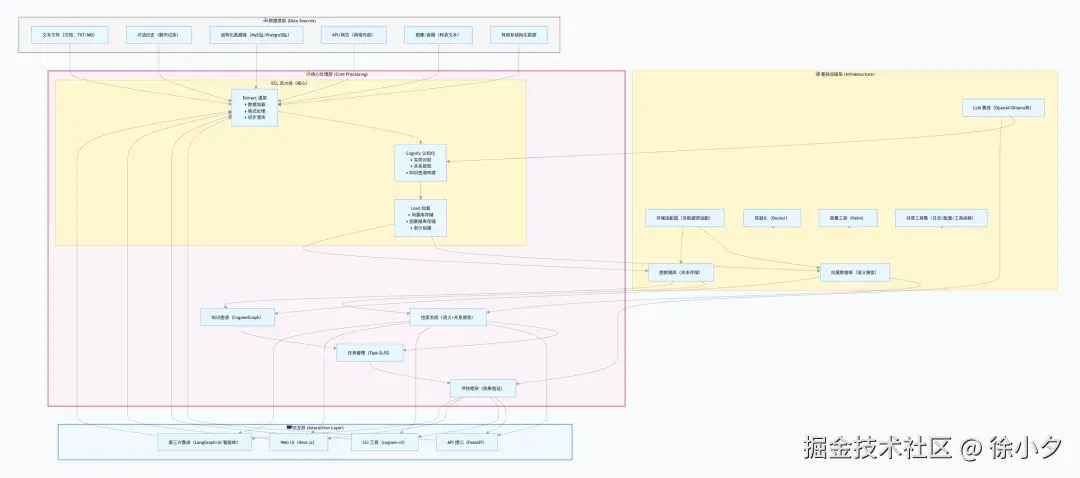Click the Web UI (Next.js) node
1080x478 pixels.
[x=298, y=442]
